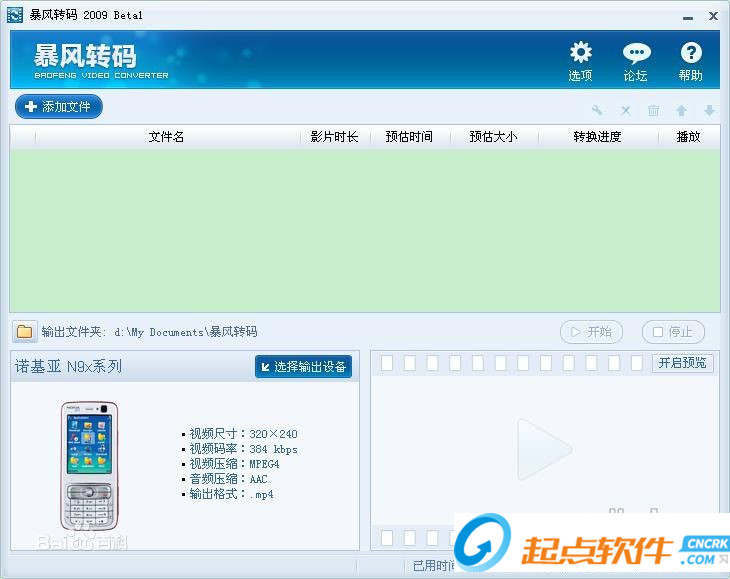Click the large play triangle in preview
The height and width of the screenshot is (579, 730).
544,449
